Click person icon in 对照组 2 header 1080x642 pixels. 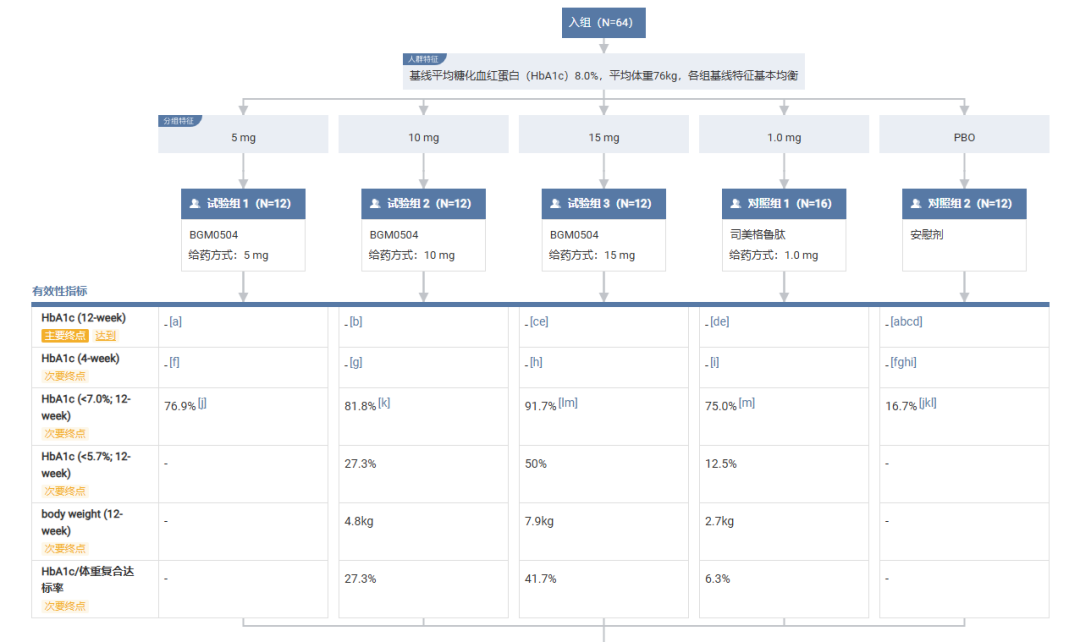[x=916, y=204]
